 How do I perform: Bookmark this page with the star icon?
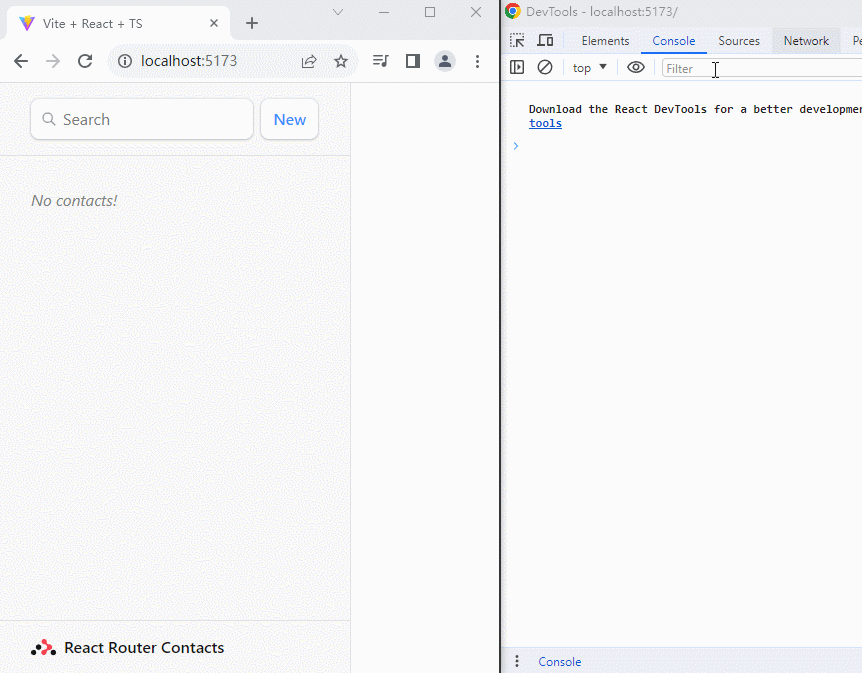click(x=341, y=61)
